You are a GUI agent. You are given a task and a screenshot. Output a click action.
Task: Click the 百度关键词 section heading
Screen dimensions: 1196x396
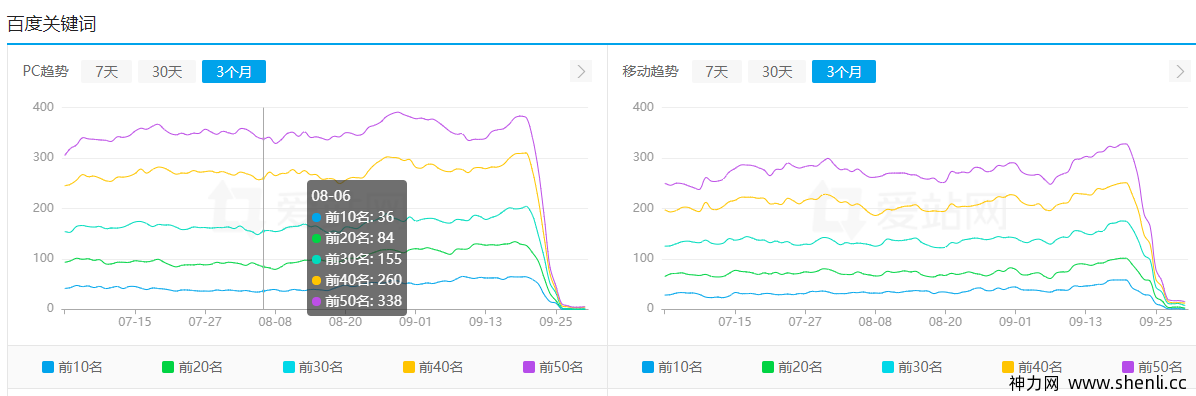51,23
